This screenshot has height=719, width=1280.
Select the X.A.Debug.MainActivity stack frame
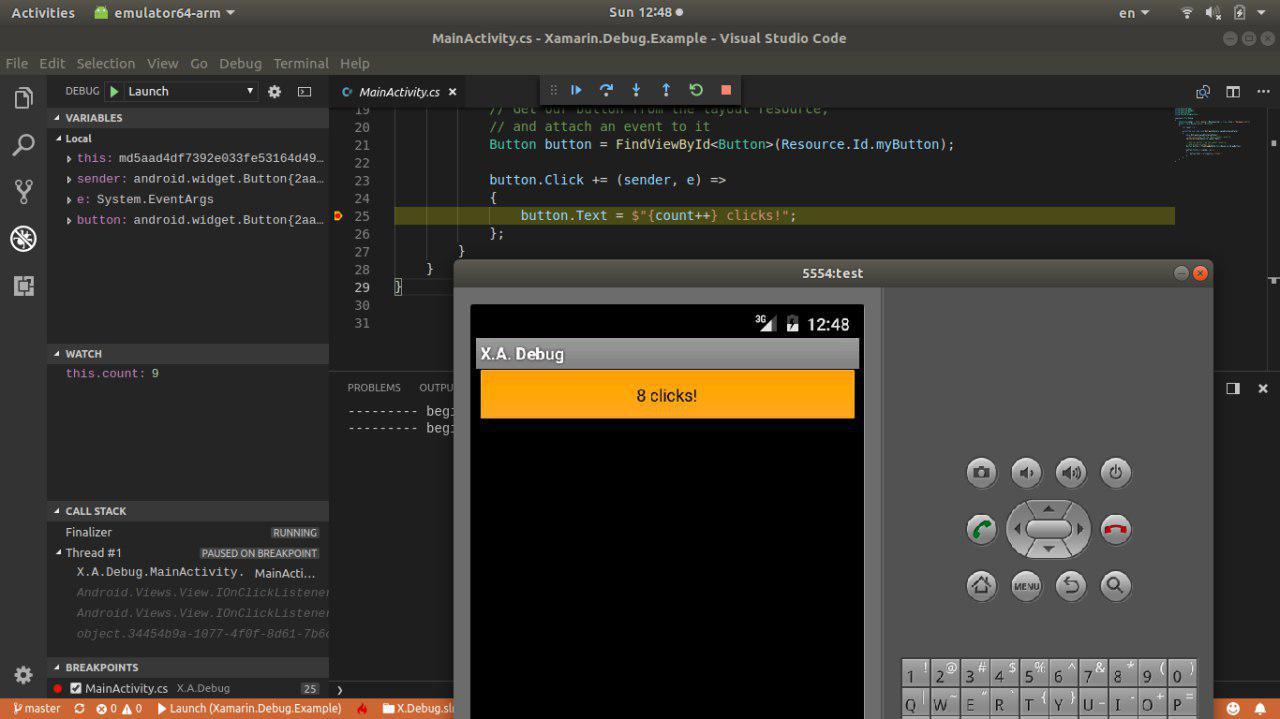click(188, 573)
